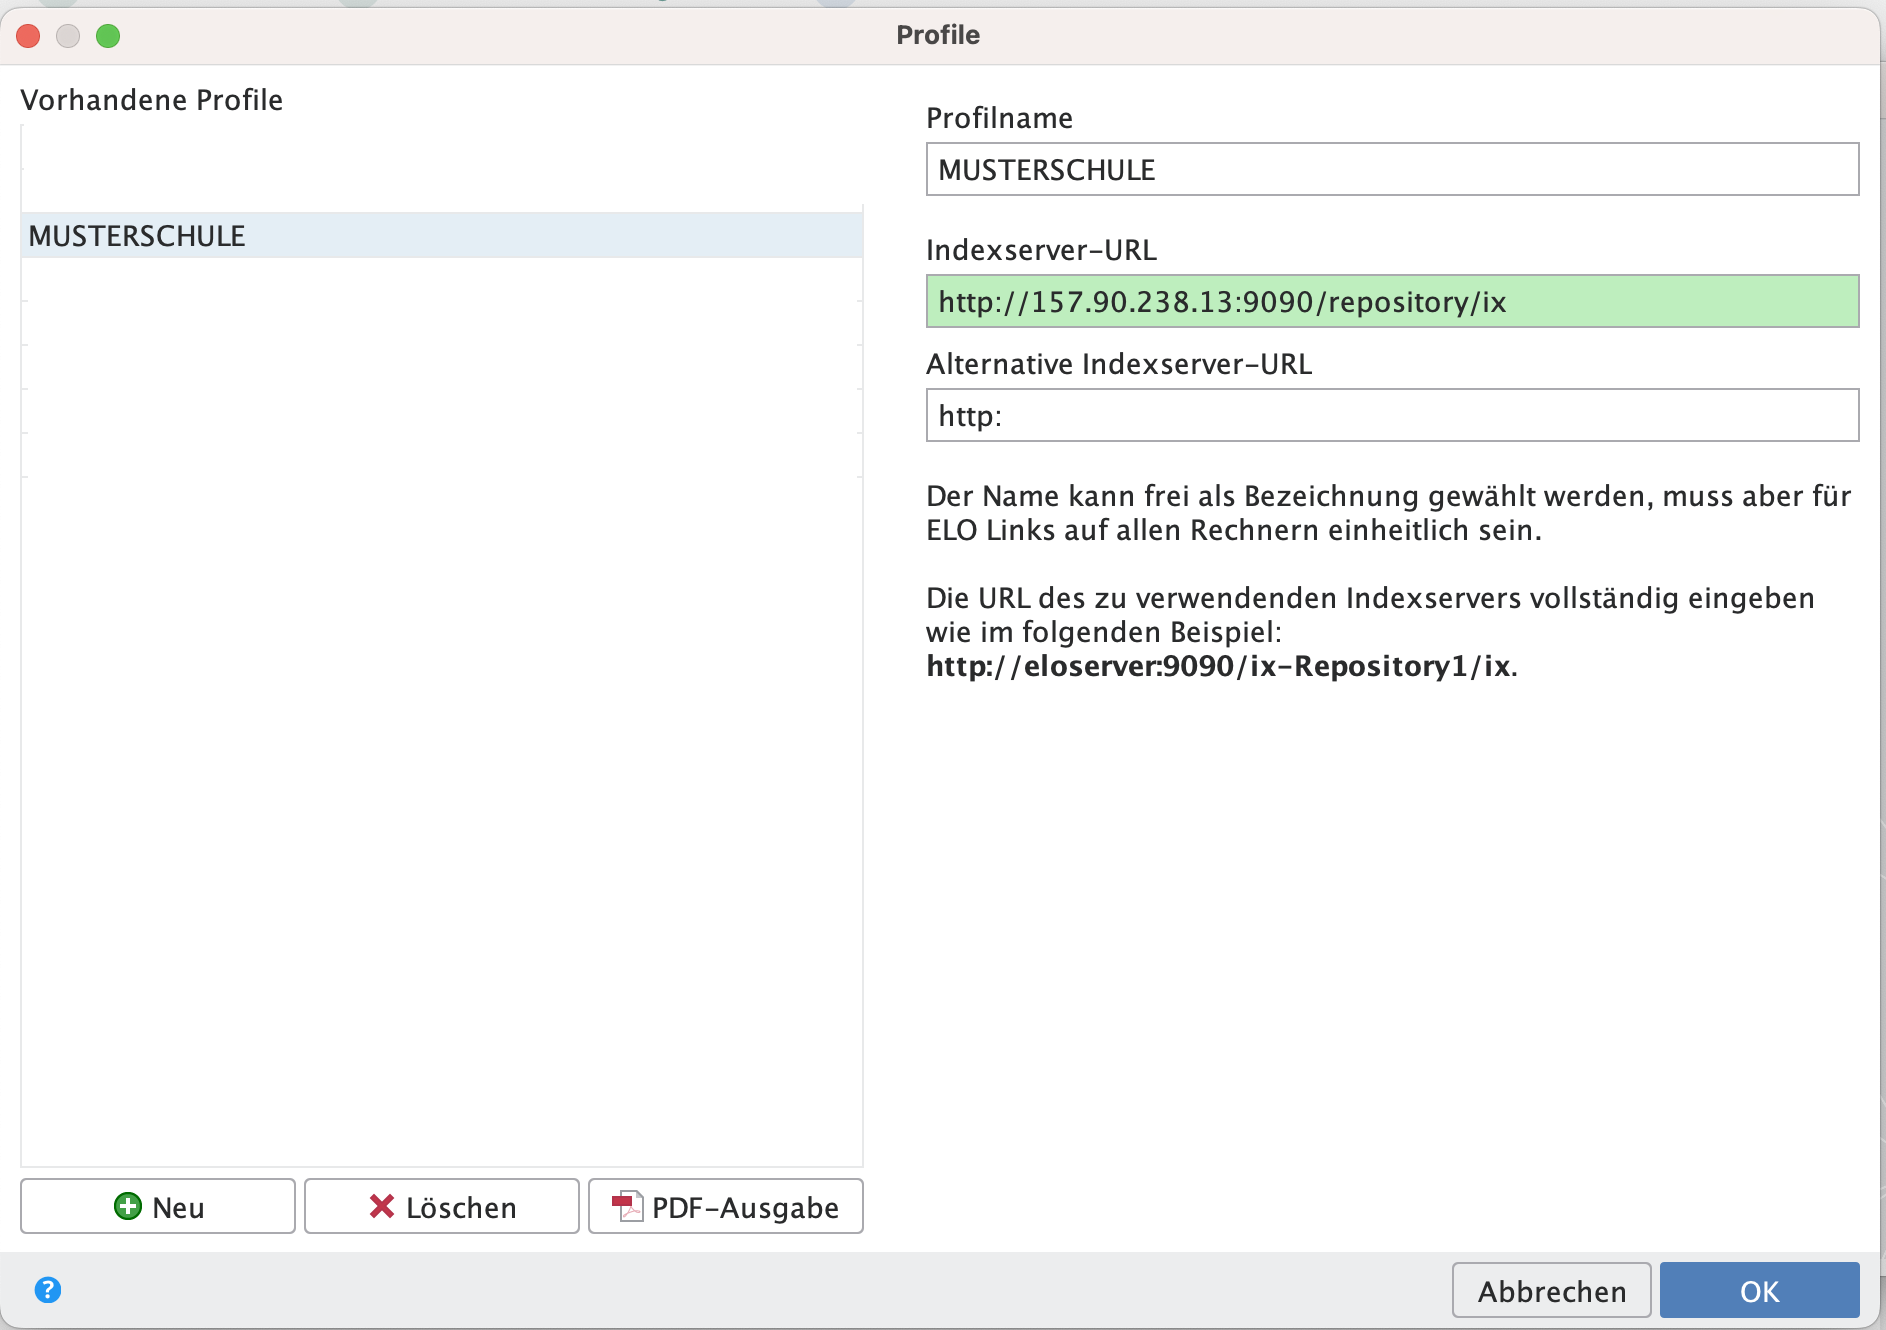Focus the Profilname text field
The width and height of the screenshot is (1886, 1330).
[1391, 170]
